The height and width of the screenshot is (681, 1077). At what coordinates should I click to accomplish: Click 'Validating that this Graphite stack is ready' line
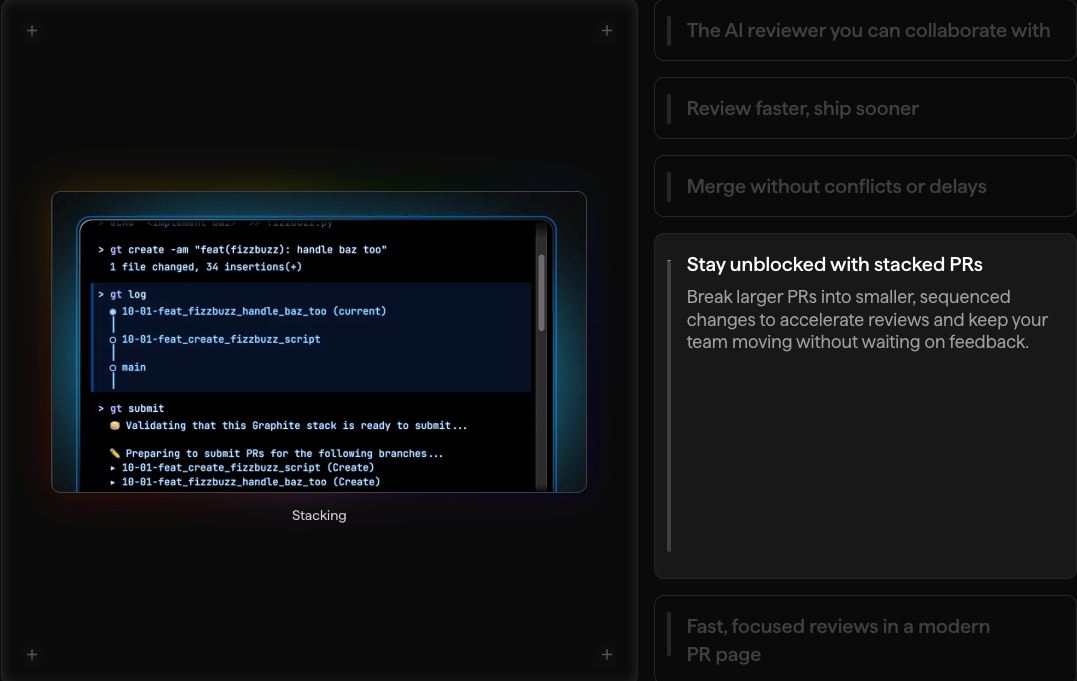point(288,426)
